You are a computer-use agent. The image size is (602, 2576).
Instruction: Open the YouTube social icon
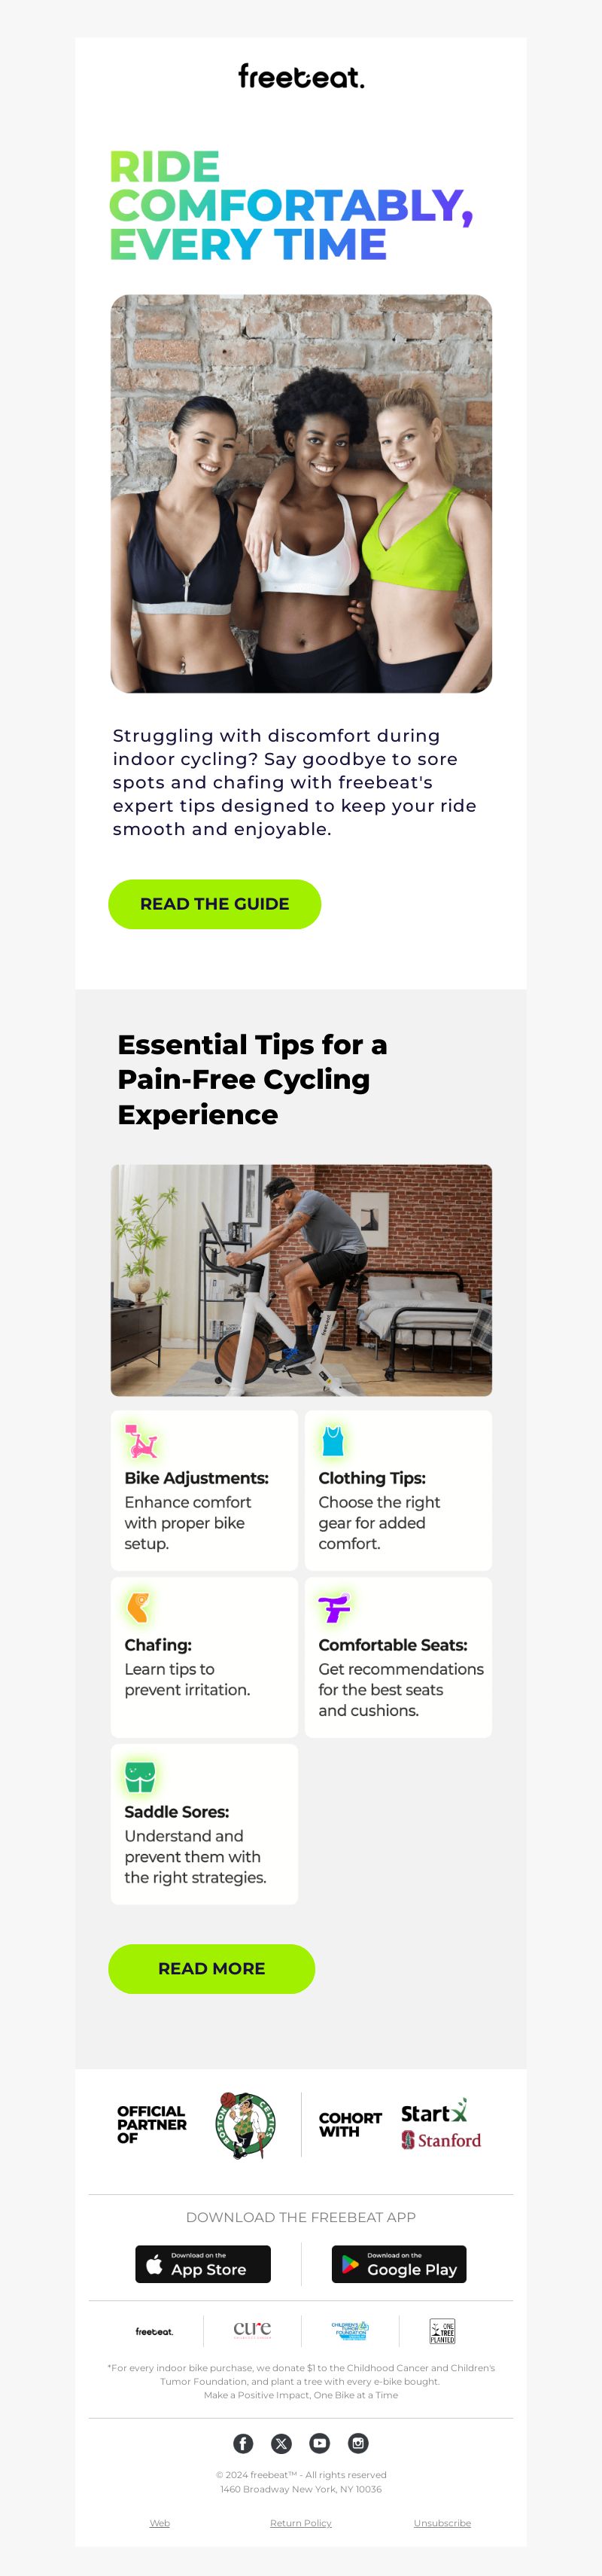point(319,2443)
